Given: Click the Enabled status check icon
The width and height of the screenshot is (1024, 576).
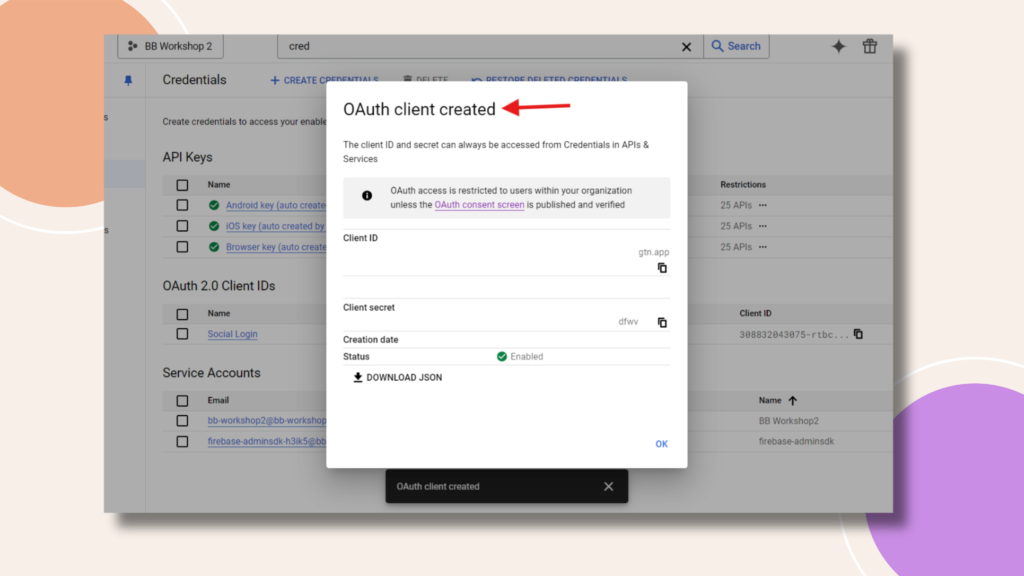Looking at the screenshot, I should 502,357.
